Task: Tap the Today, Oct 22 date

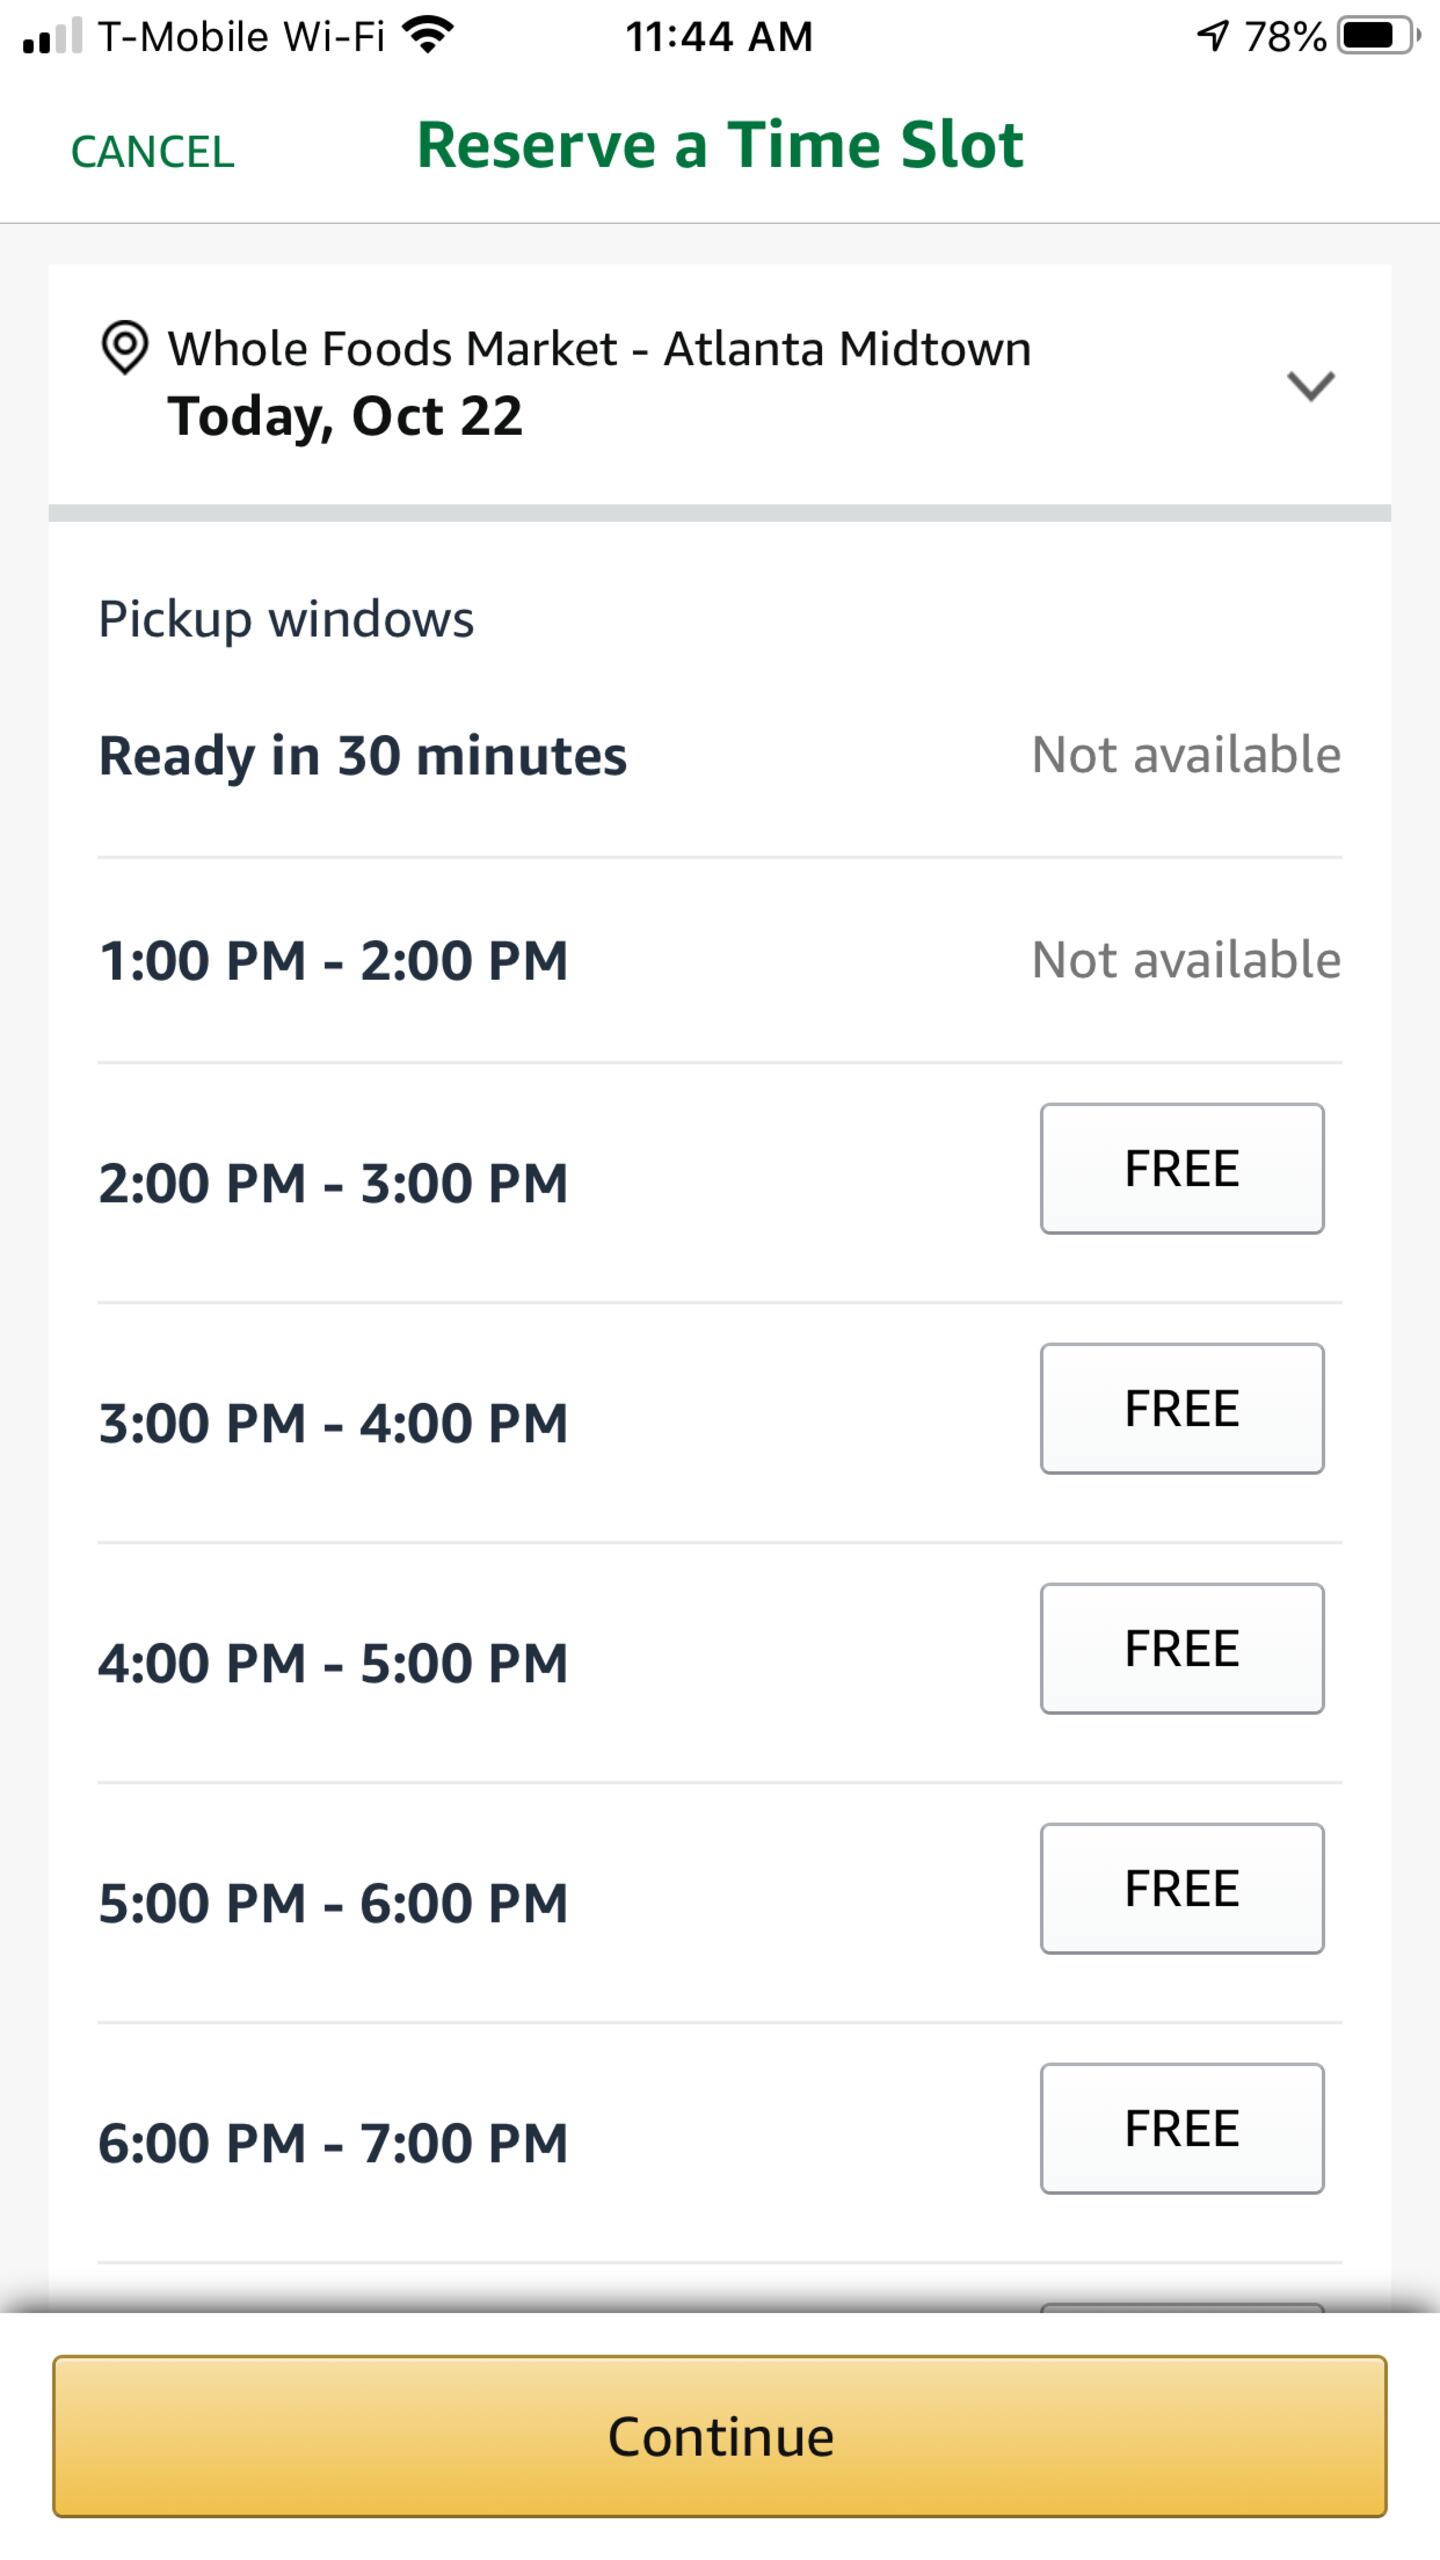Action: (345, 416)
